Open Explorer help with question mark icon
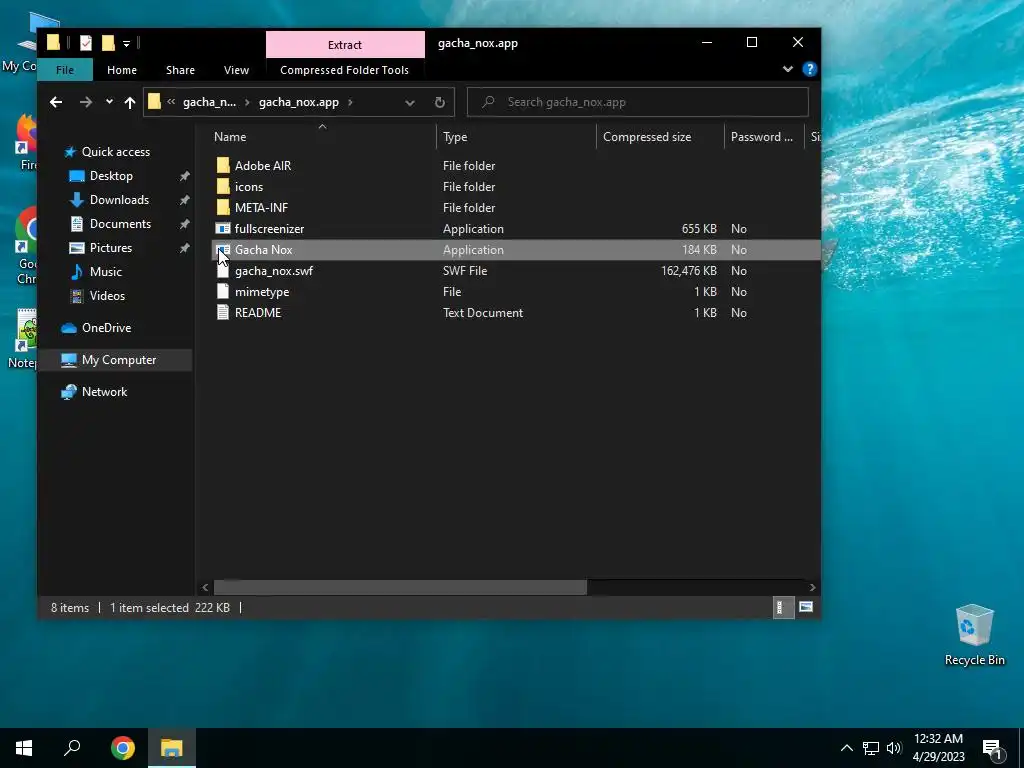The height and width of the screenshot is (768, 1024). point(810,69)
